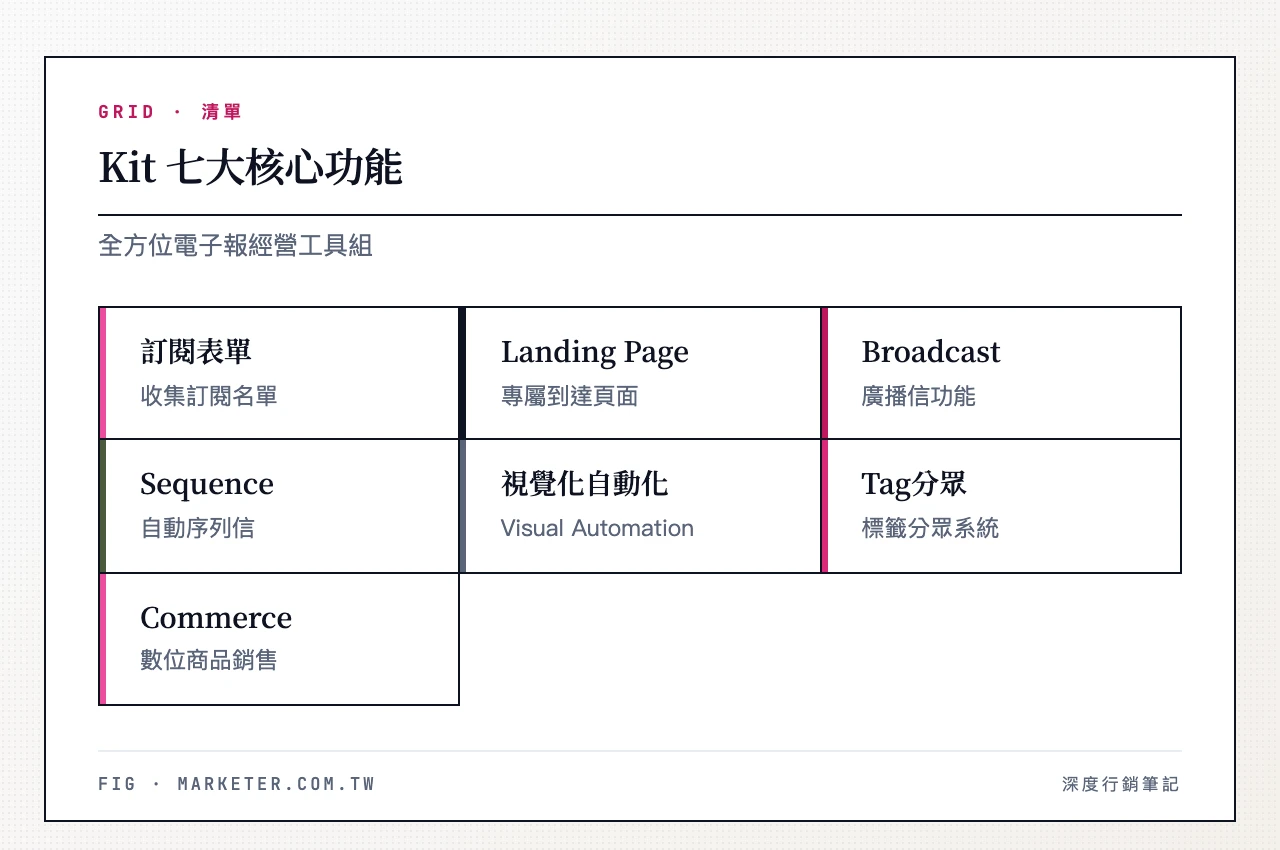1280x850 pixels.
Task: Select the 'Landing Page' card heading
Action: 595,352
